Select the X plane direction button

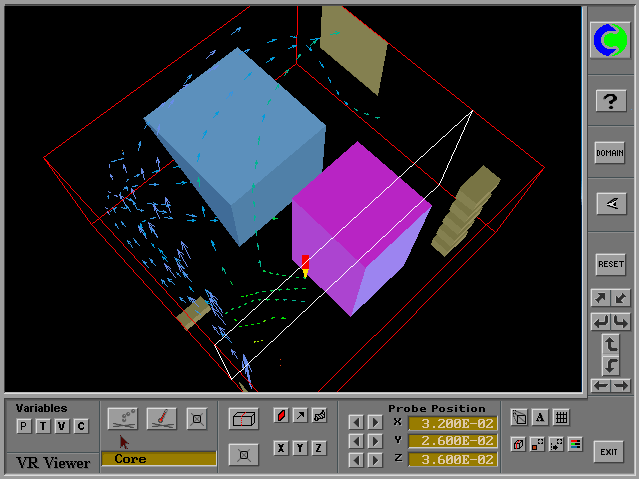(281, 447)
